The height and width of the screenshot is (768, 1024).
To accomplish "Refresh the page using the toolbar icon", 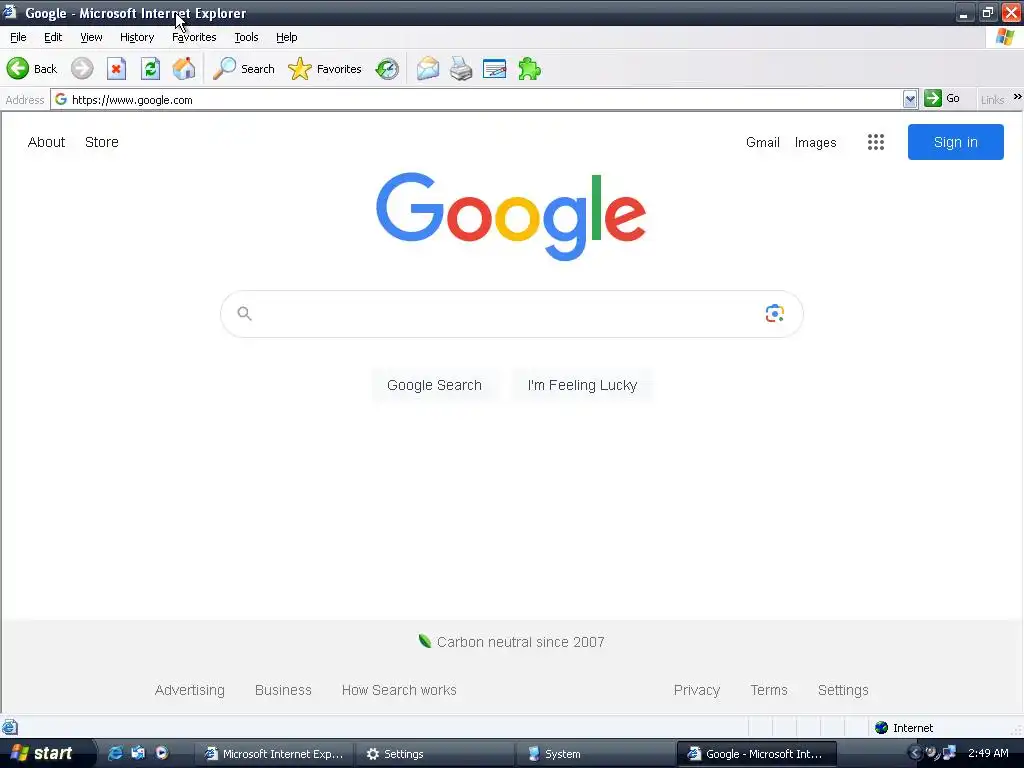I will (x=150, y=69).
